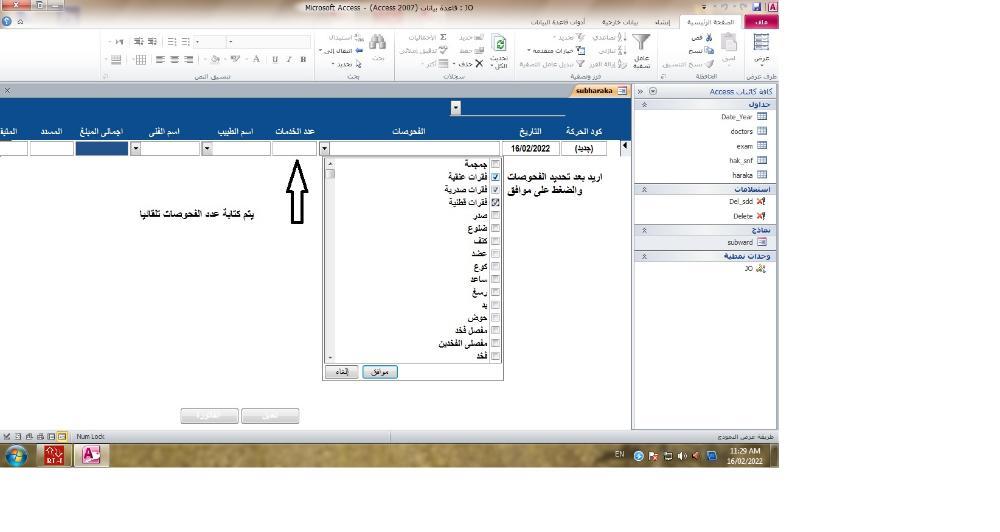This screenshot has width=1000, height=532.
Task: Toggle Underline text formatting
Action: pyautogui.click(x=275, y=59)
